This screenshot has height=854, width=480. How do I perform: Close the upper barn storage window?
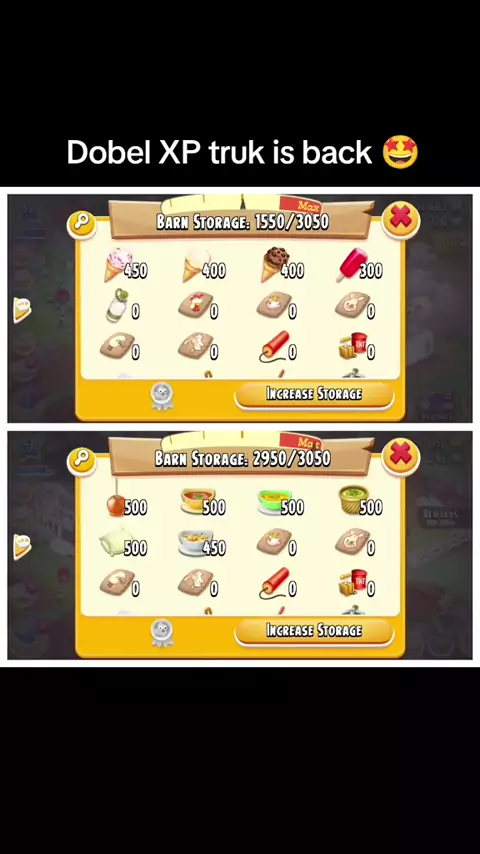400,219
